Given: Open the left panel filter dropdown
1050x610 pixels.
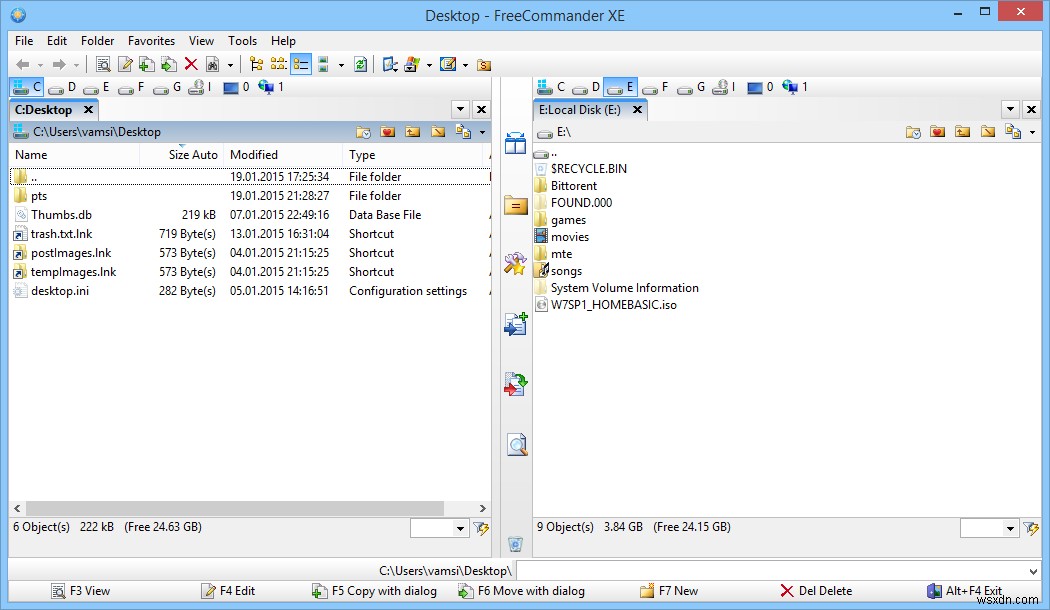Looking at the screenshot, I should coord(461,529).
